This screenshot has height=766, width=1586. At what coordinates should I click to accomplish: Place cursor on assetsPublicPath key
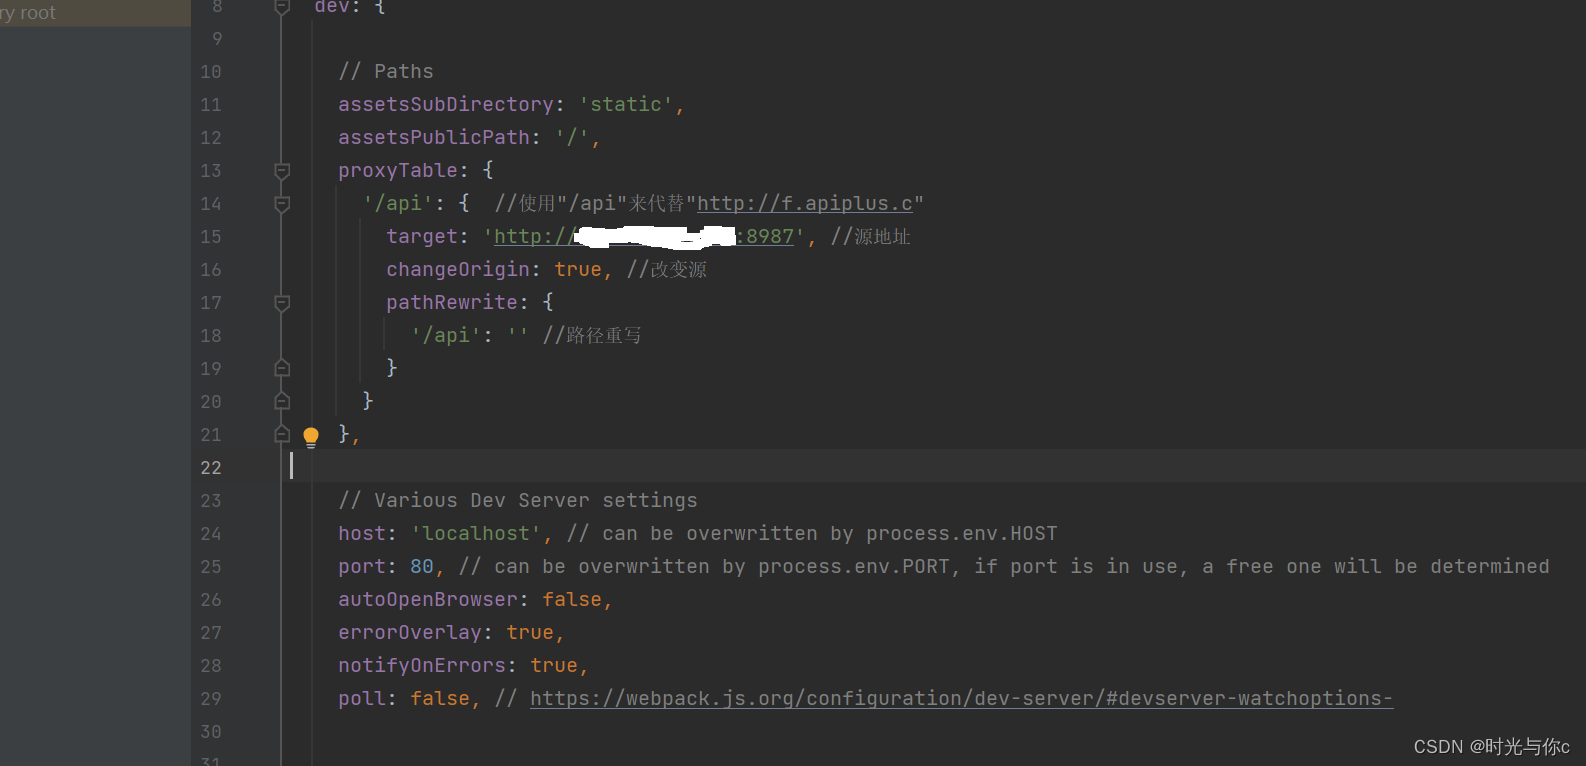click(434, 138)
